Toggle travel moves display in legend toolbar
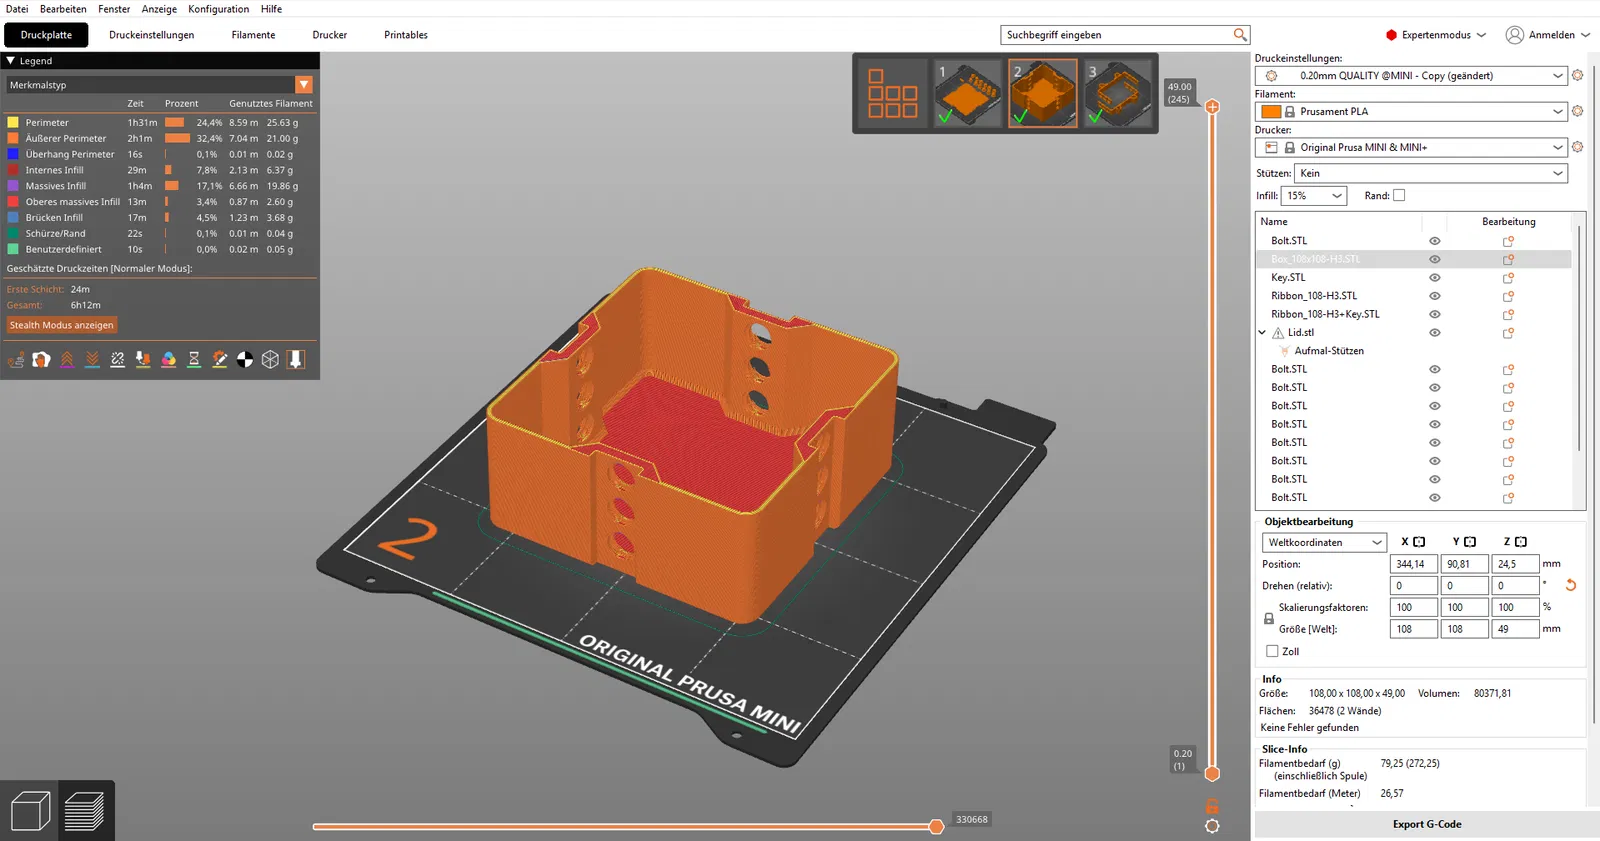1600x841 pixels. click(16, 360)
